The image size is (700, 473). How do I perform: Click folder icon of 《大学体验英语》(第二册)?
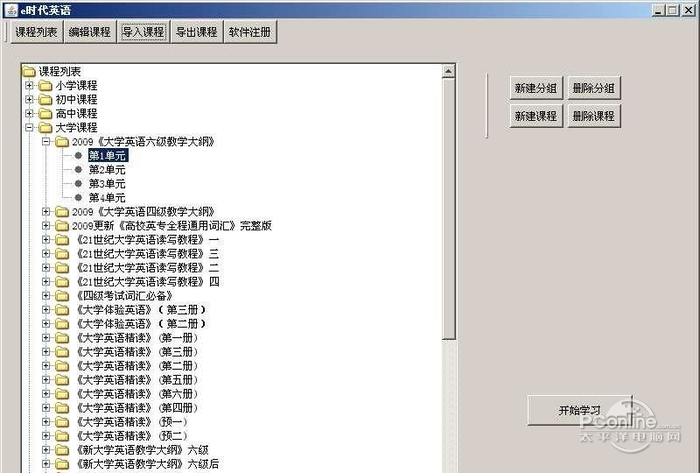point(62,324)
